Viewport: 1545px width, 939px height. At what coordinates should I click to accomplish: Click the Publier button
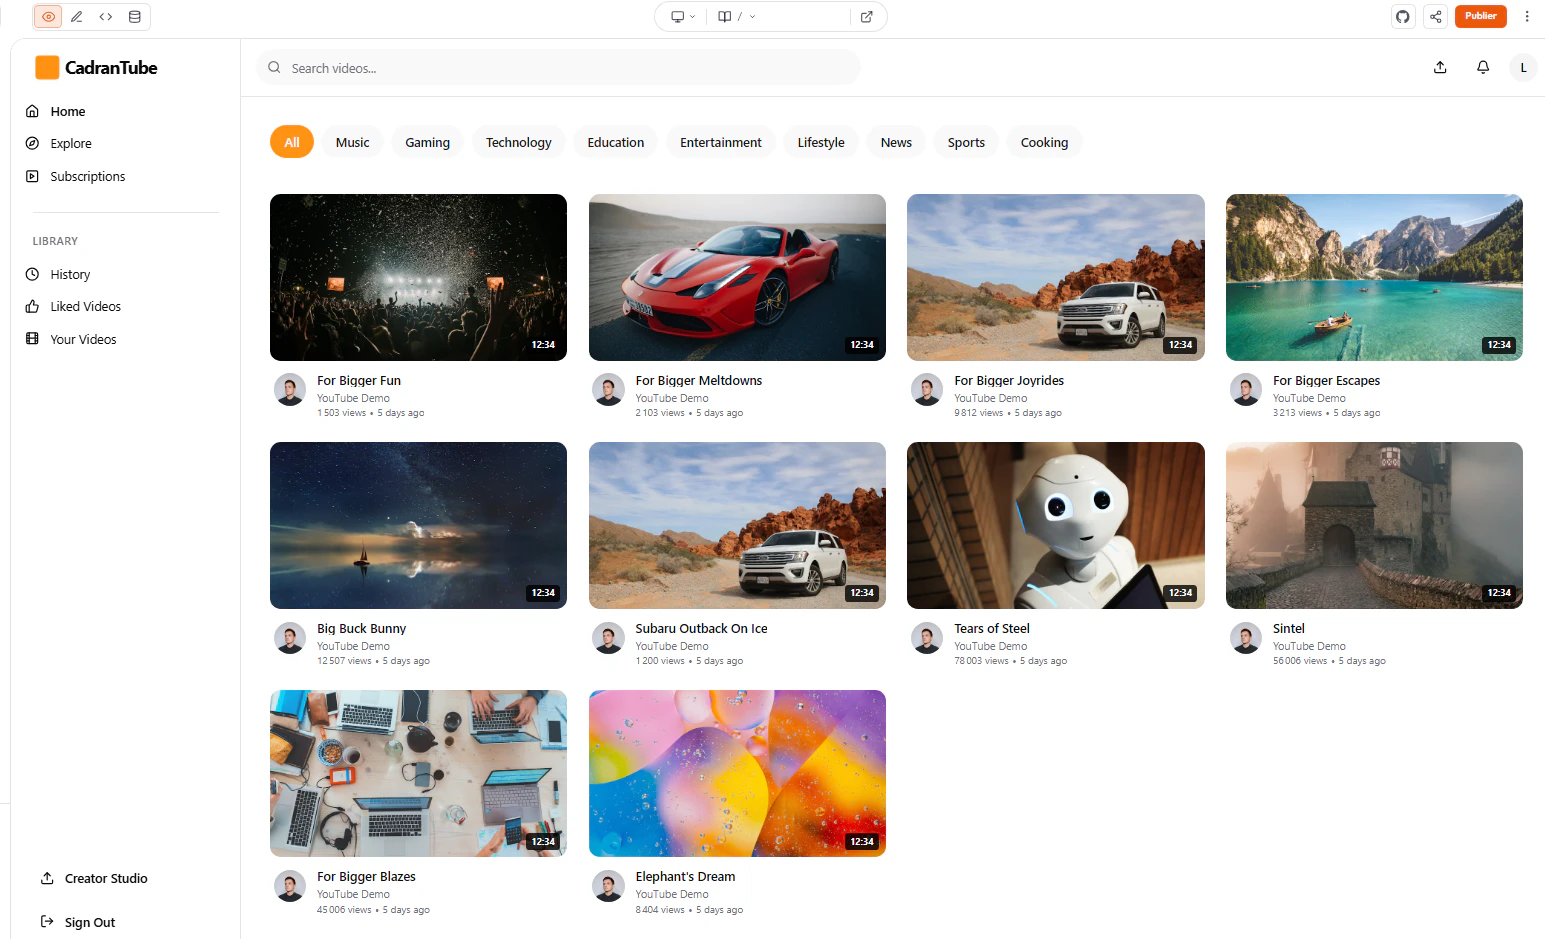click(x=1481, y=16)
